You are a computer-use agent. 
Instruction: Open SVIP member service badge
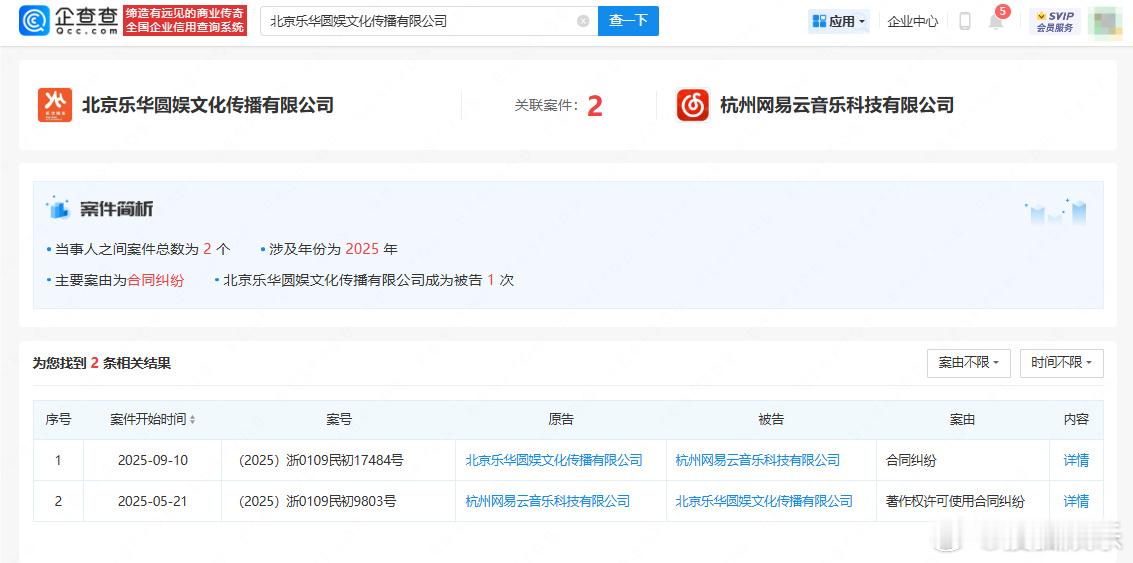[x=1055, y=22]
